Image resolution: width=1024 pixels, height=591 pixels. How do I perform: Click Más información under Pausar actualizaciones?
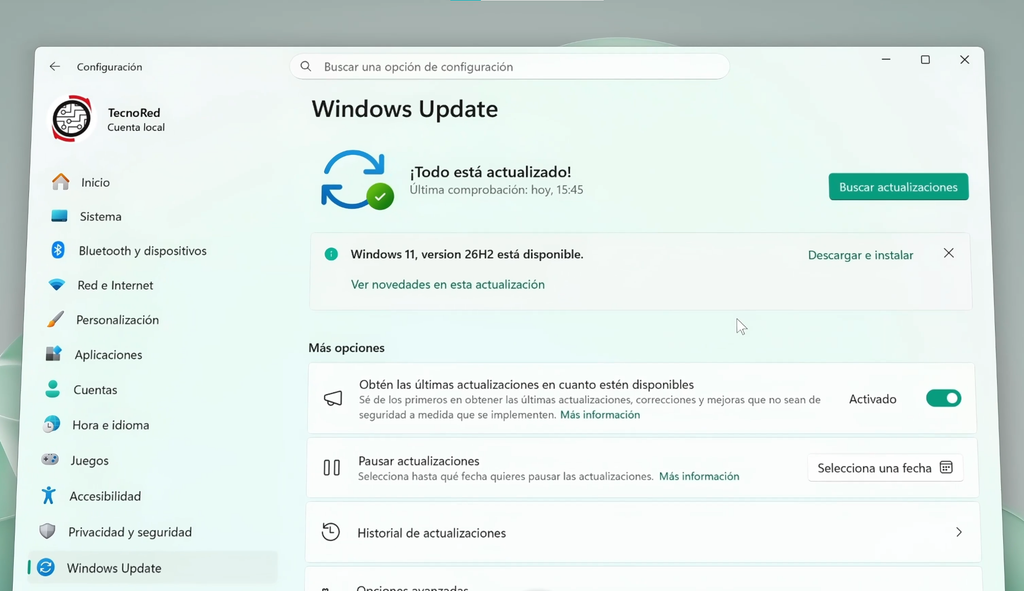click(699, 476)
